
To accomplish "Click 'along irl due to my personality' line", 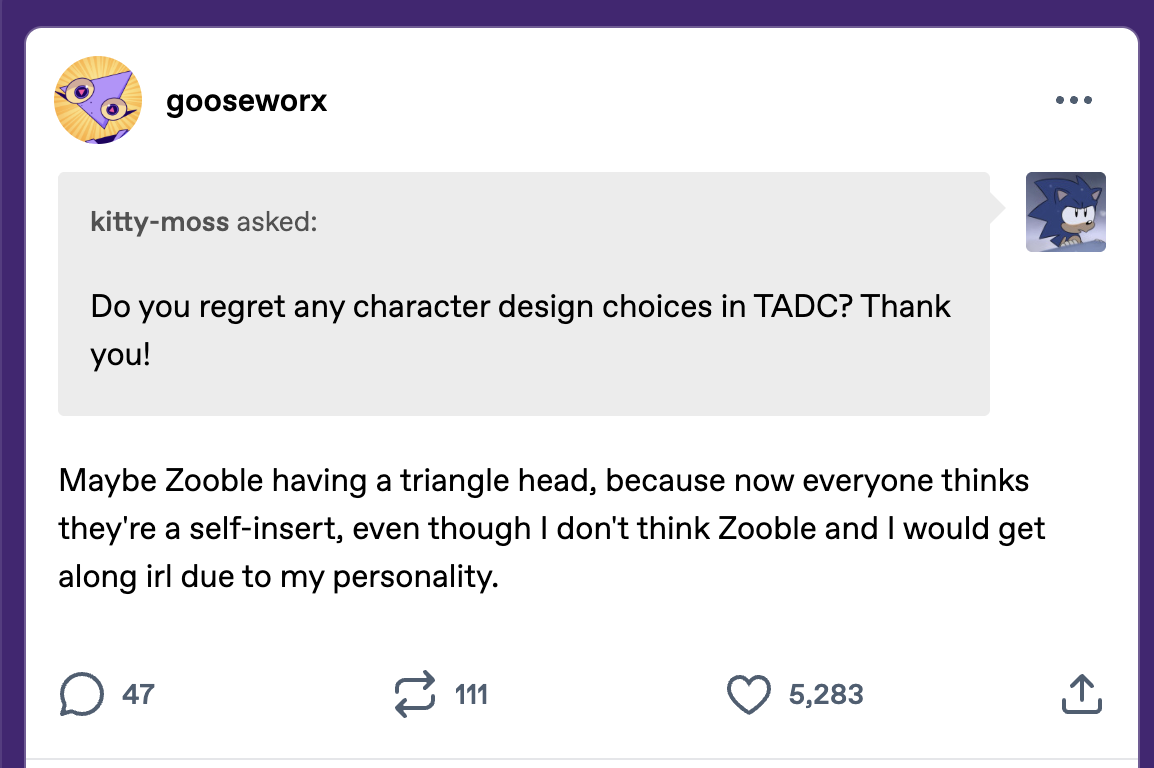I will click(278, 578).
